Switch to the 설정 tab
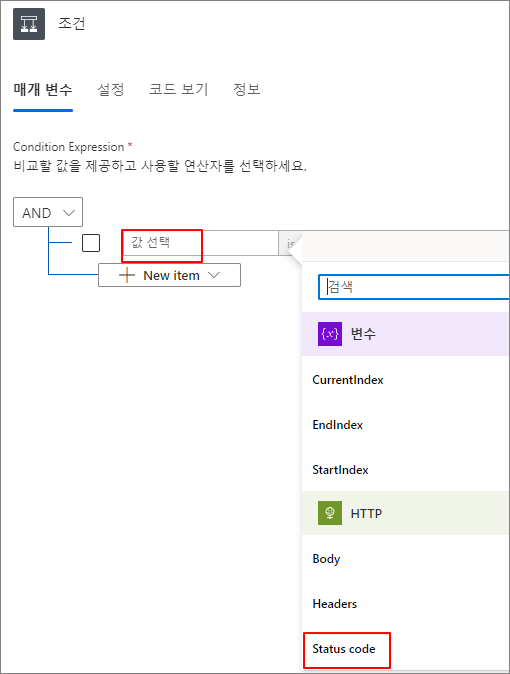Image resolution: width=510 pixels, height=674 pixels. coord(111,89)
